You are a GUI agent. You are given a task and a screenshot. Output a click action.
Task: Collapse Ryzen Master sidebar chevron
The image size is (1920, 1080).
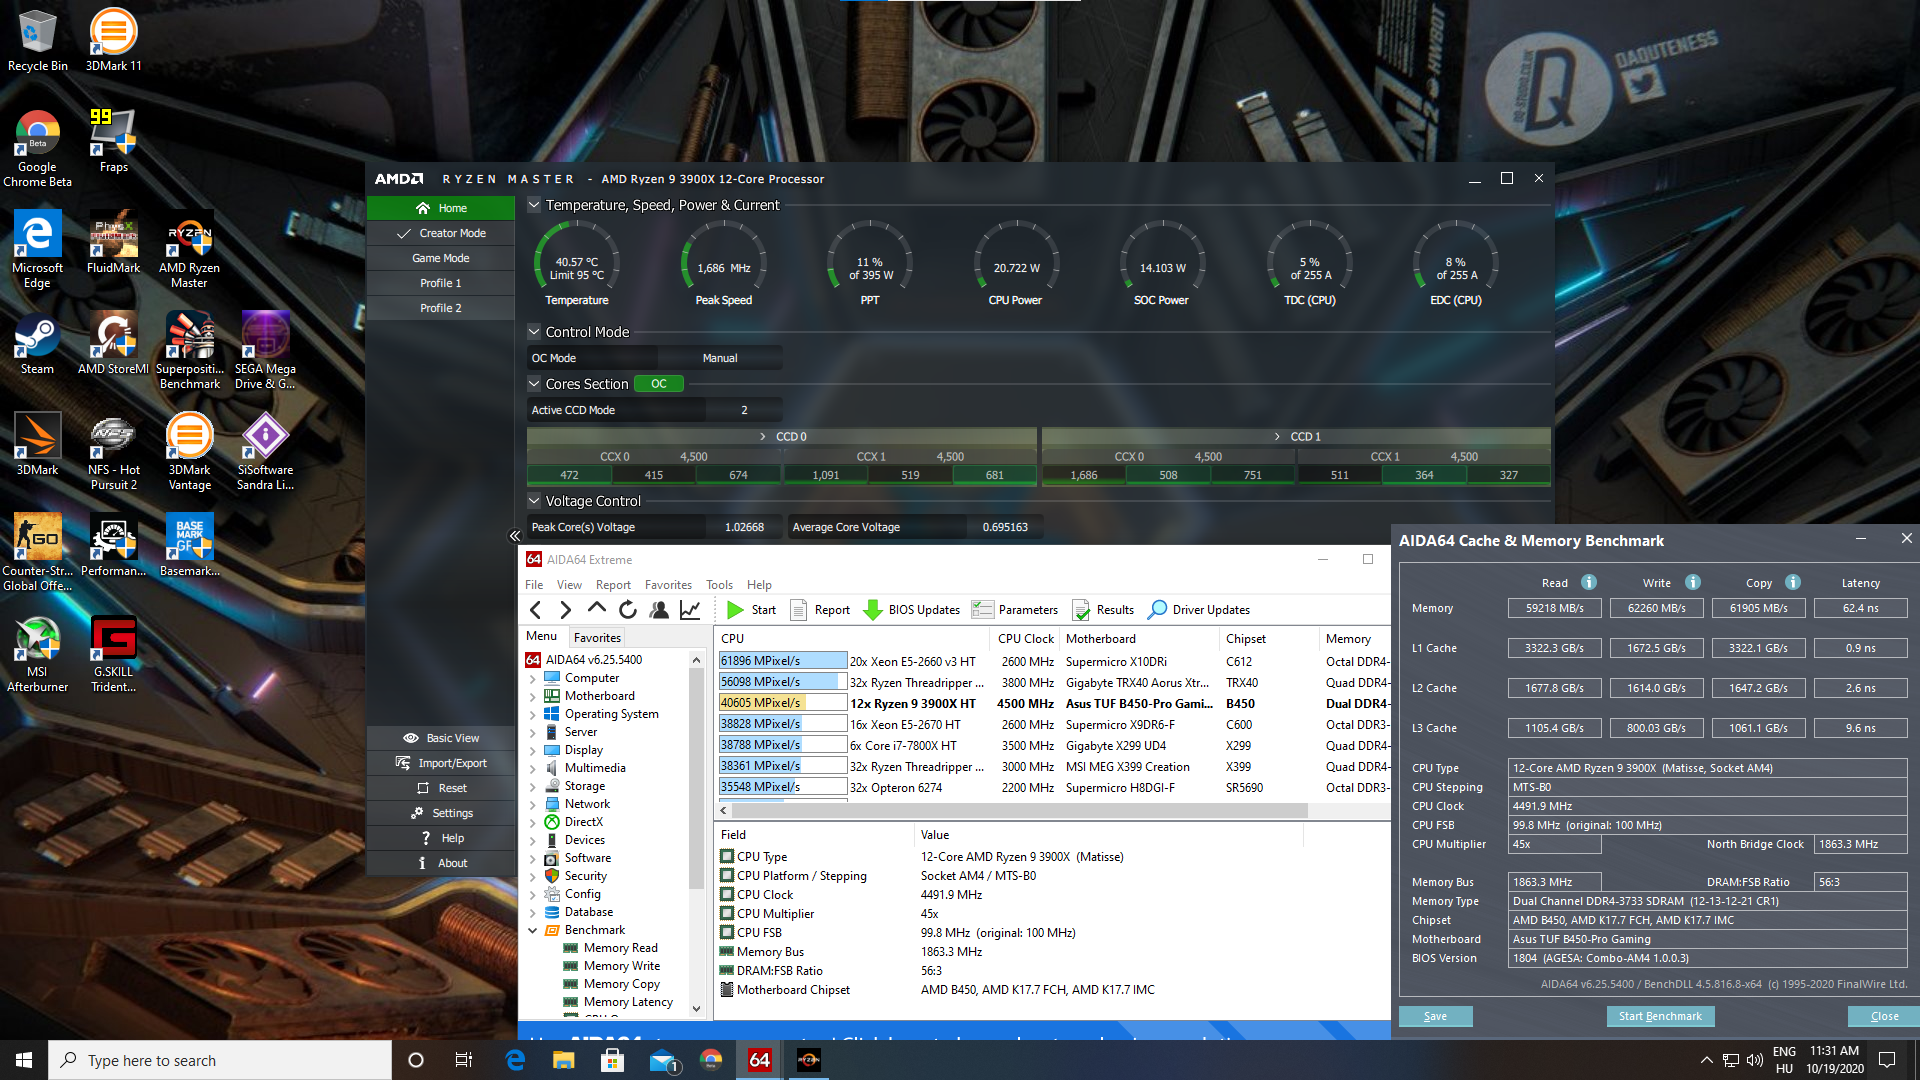pyautogui.click(x=515, y=536)
